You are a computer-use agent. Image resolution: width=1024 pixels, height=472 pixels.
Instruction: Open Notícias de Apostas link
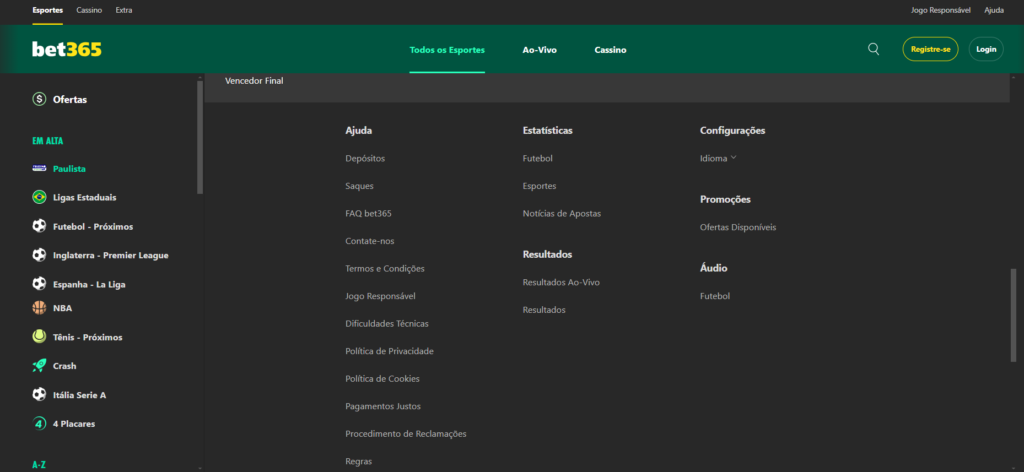(562, 213)
